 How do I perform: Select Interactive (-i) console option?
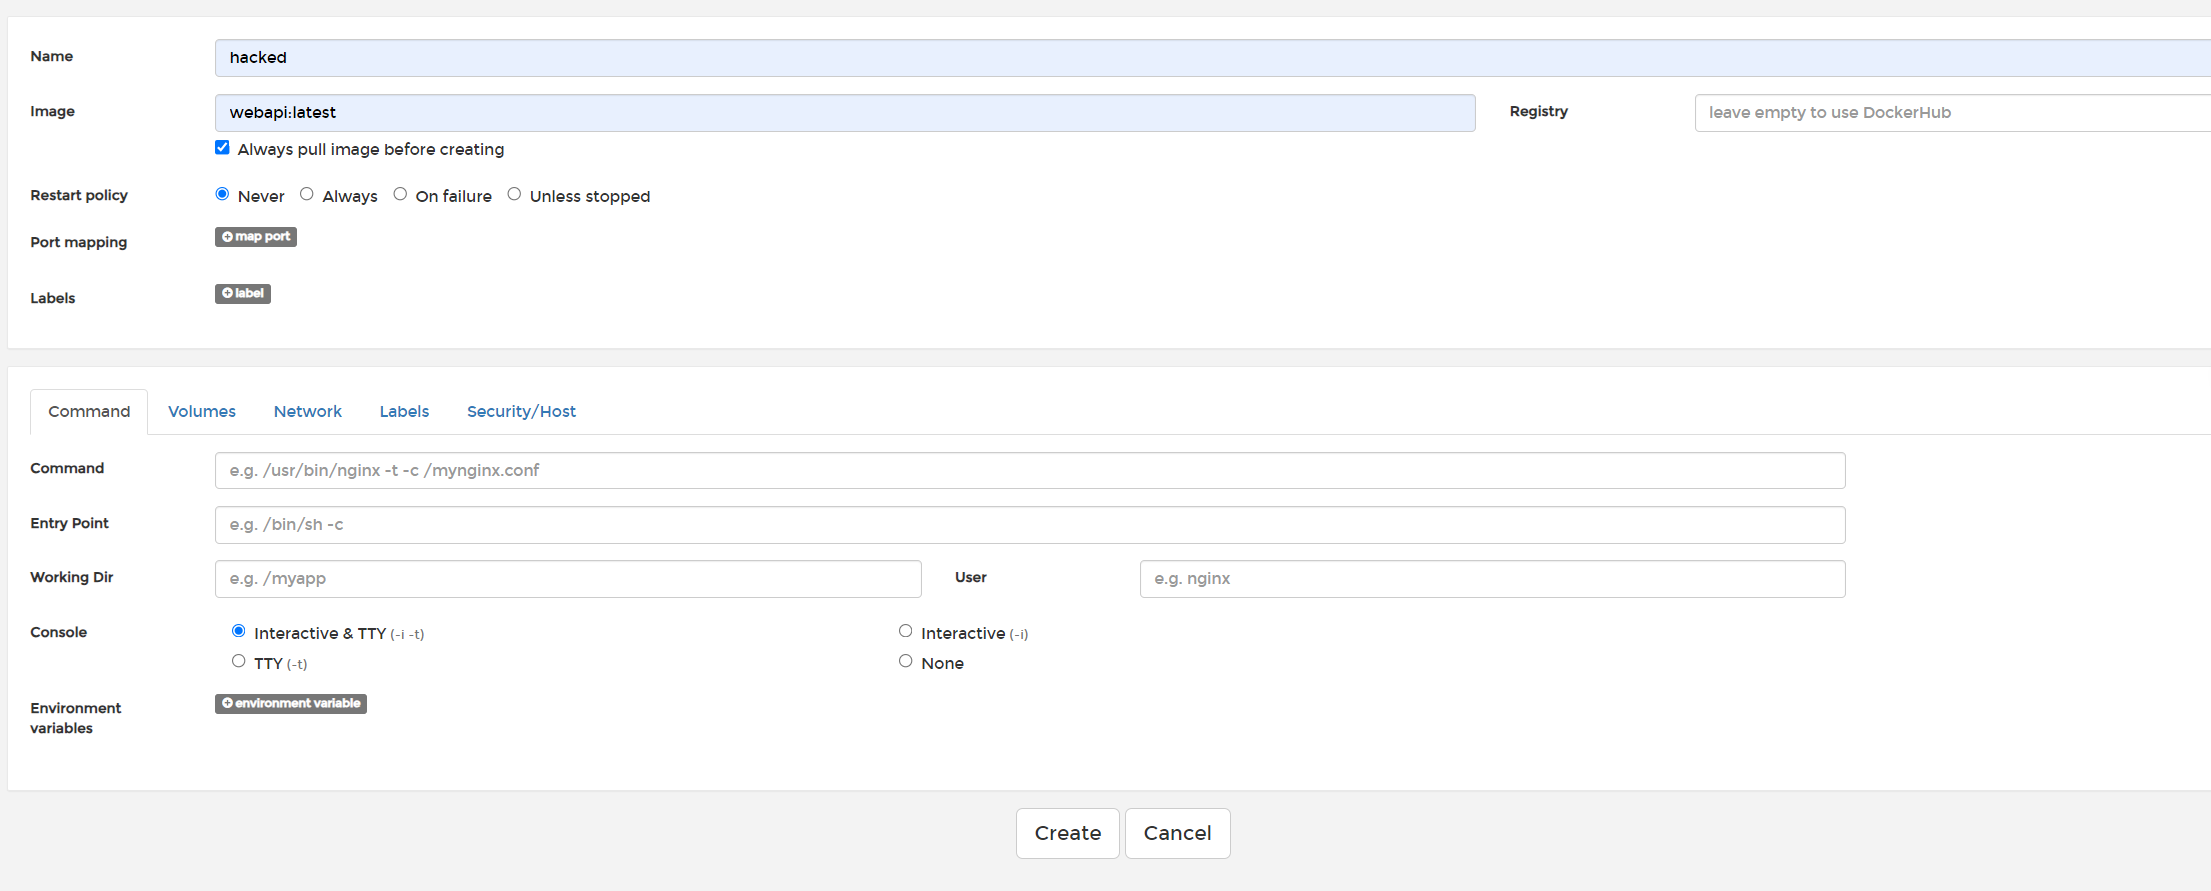(x=906, y=631)
